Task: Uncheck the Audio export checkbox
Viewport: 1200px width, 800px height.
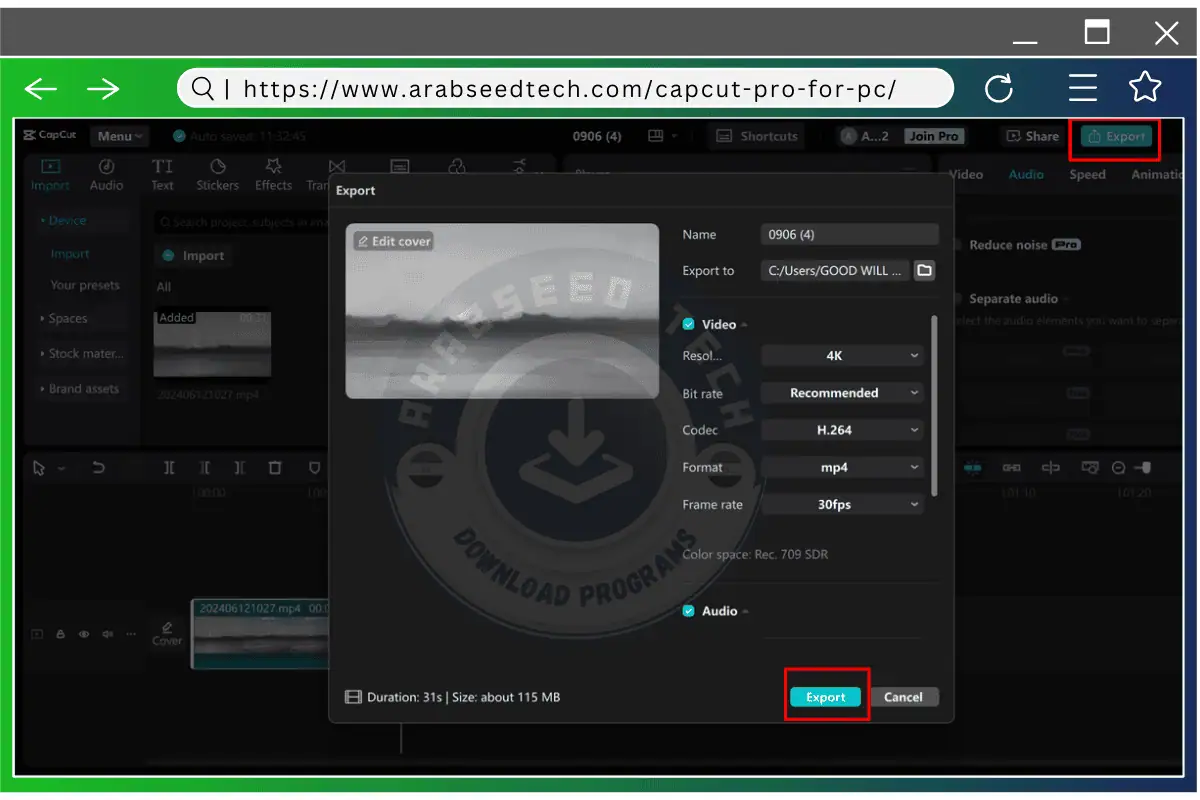Action: [x=689, y=611]
